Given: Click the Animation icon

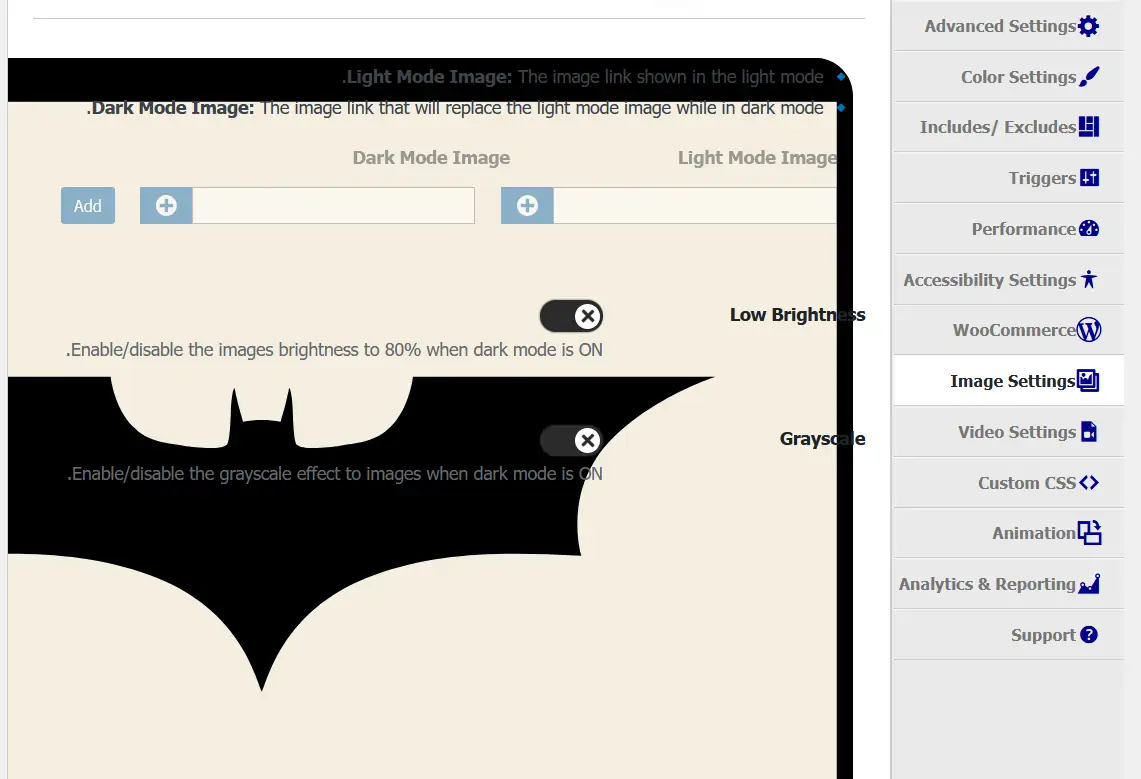Looking at the screenshot, I should (x=1089, y=532).
